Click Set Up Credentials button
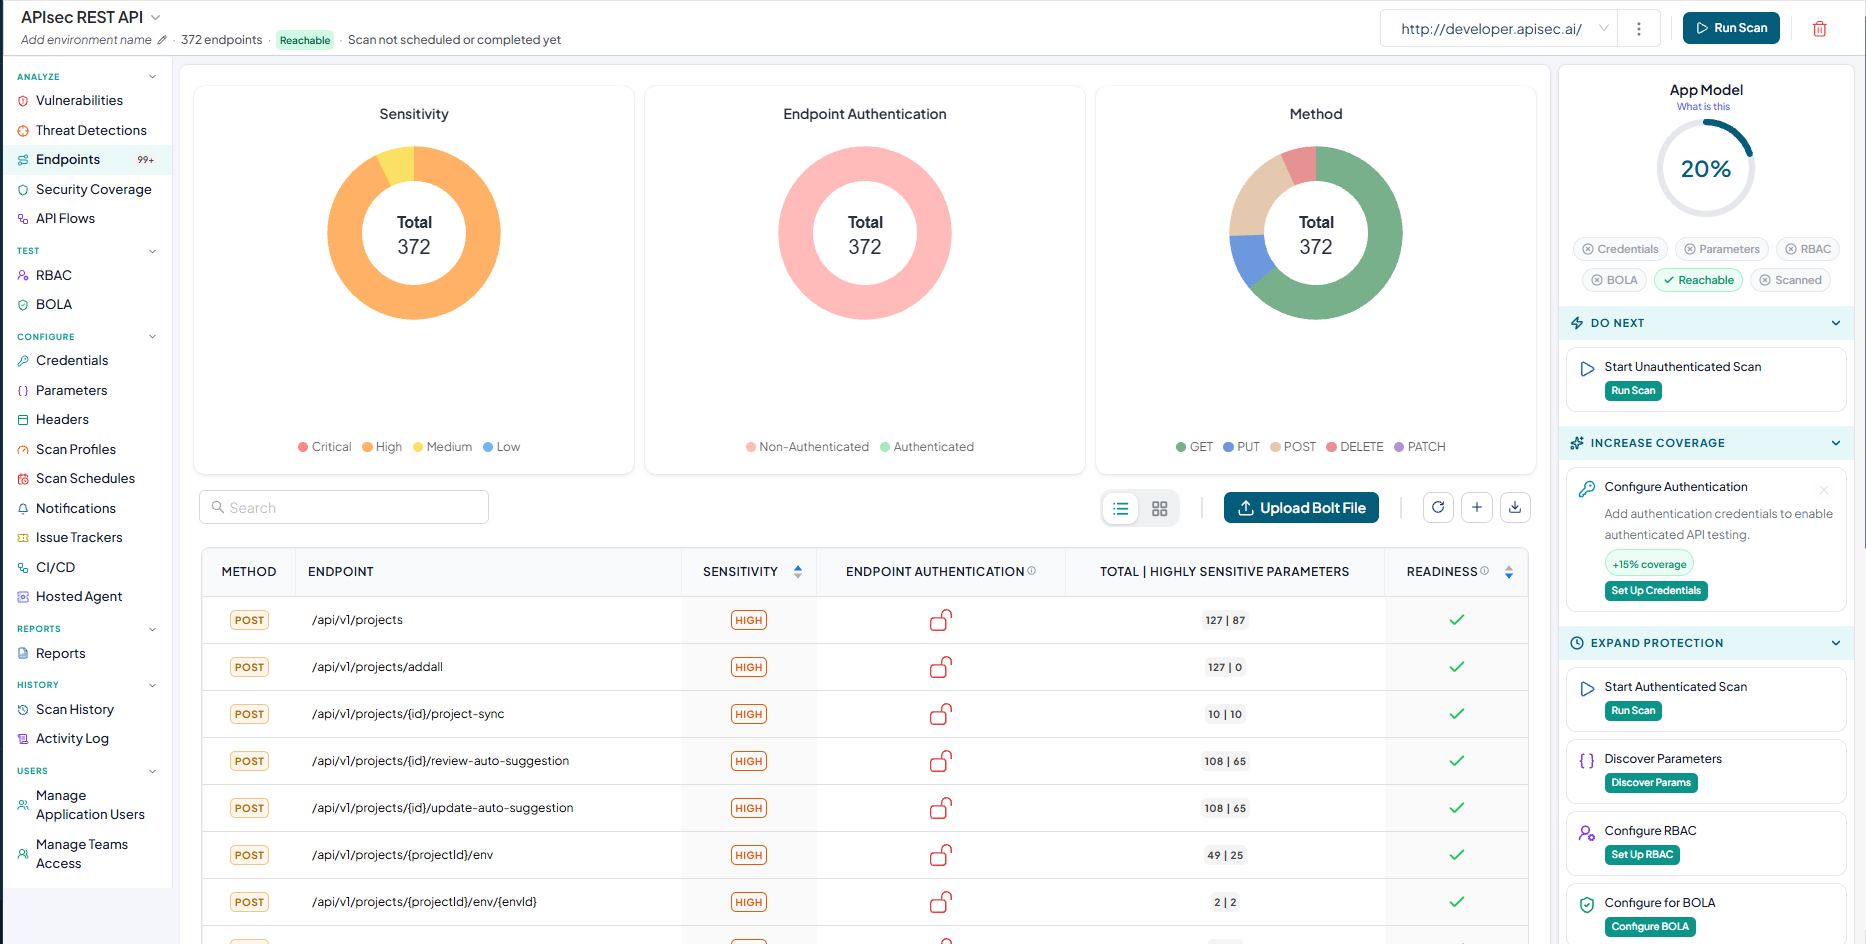Viewport: 1866px width, 944px height. click(1656, 591)
